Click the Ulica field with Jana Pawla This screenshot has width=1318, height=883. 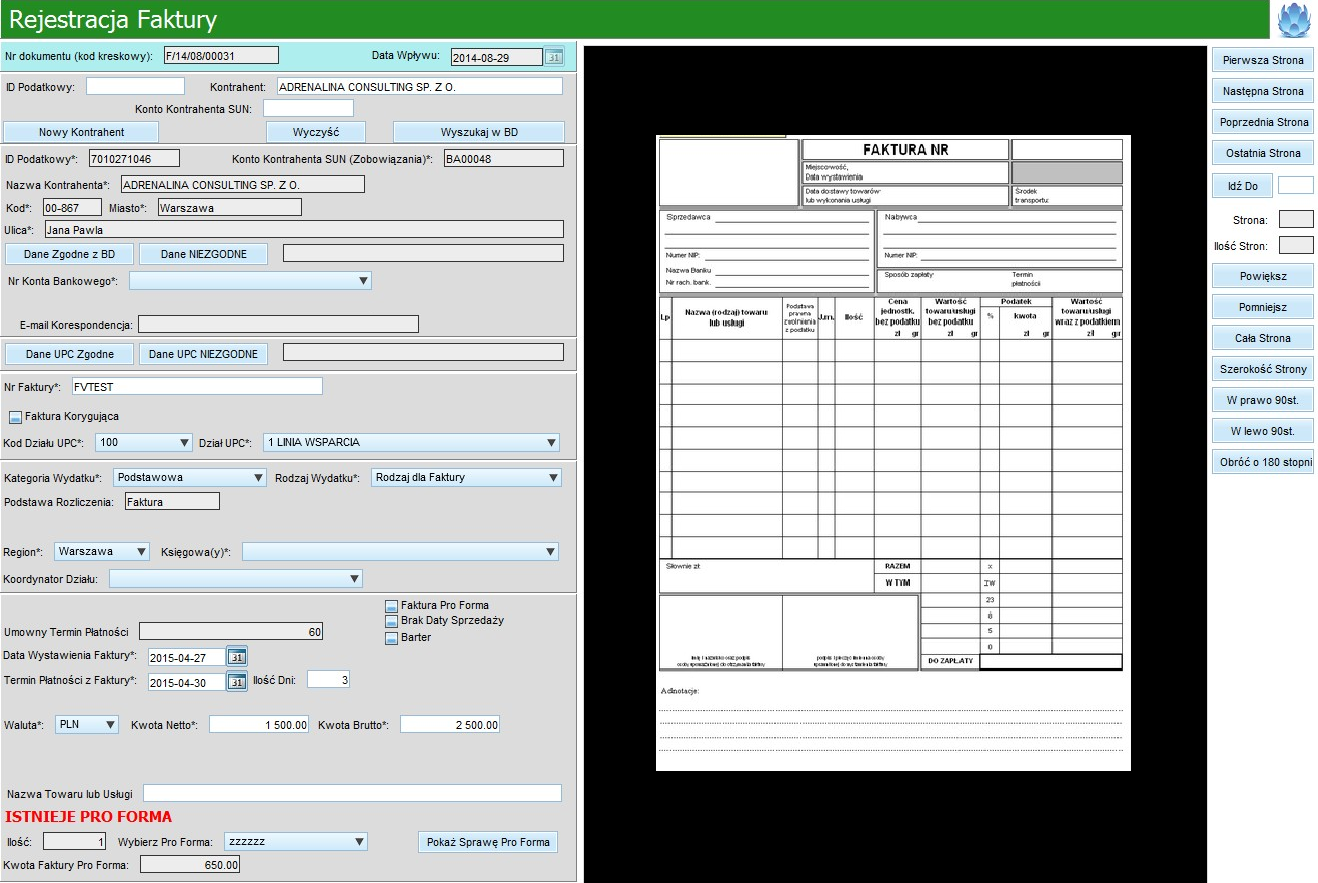[303, 229]
